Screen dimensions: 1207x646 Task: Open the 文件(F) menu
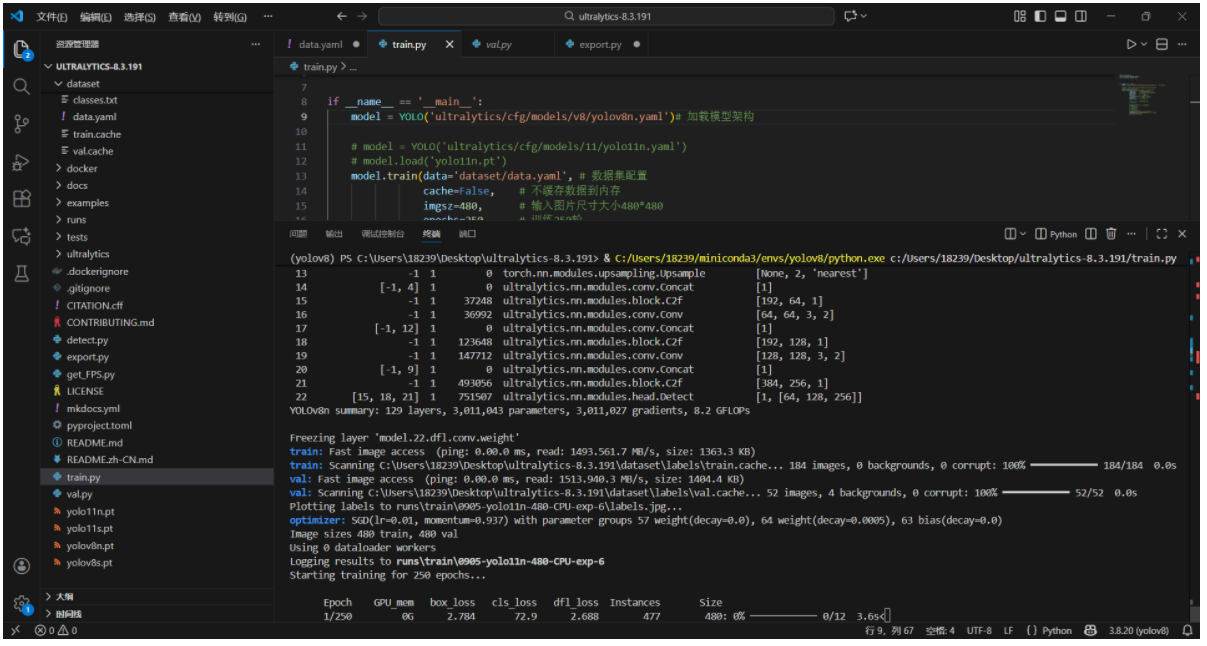pyautogui.click(x=52, y=17)
